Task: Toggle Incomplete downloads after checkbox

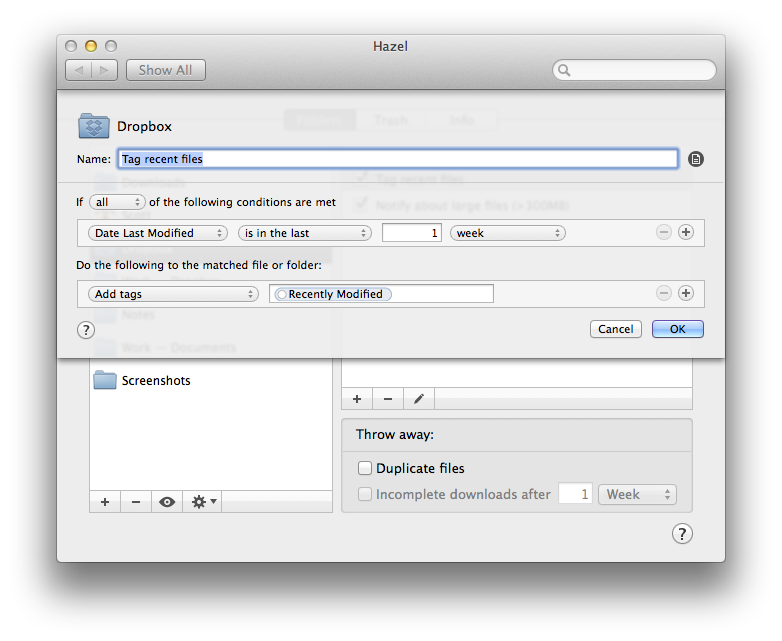Action: (365, 494)
